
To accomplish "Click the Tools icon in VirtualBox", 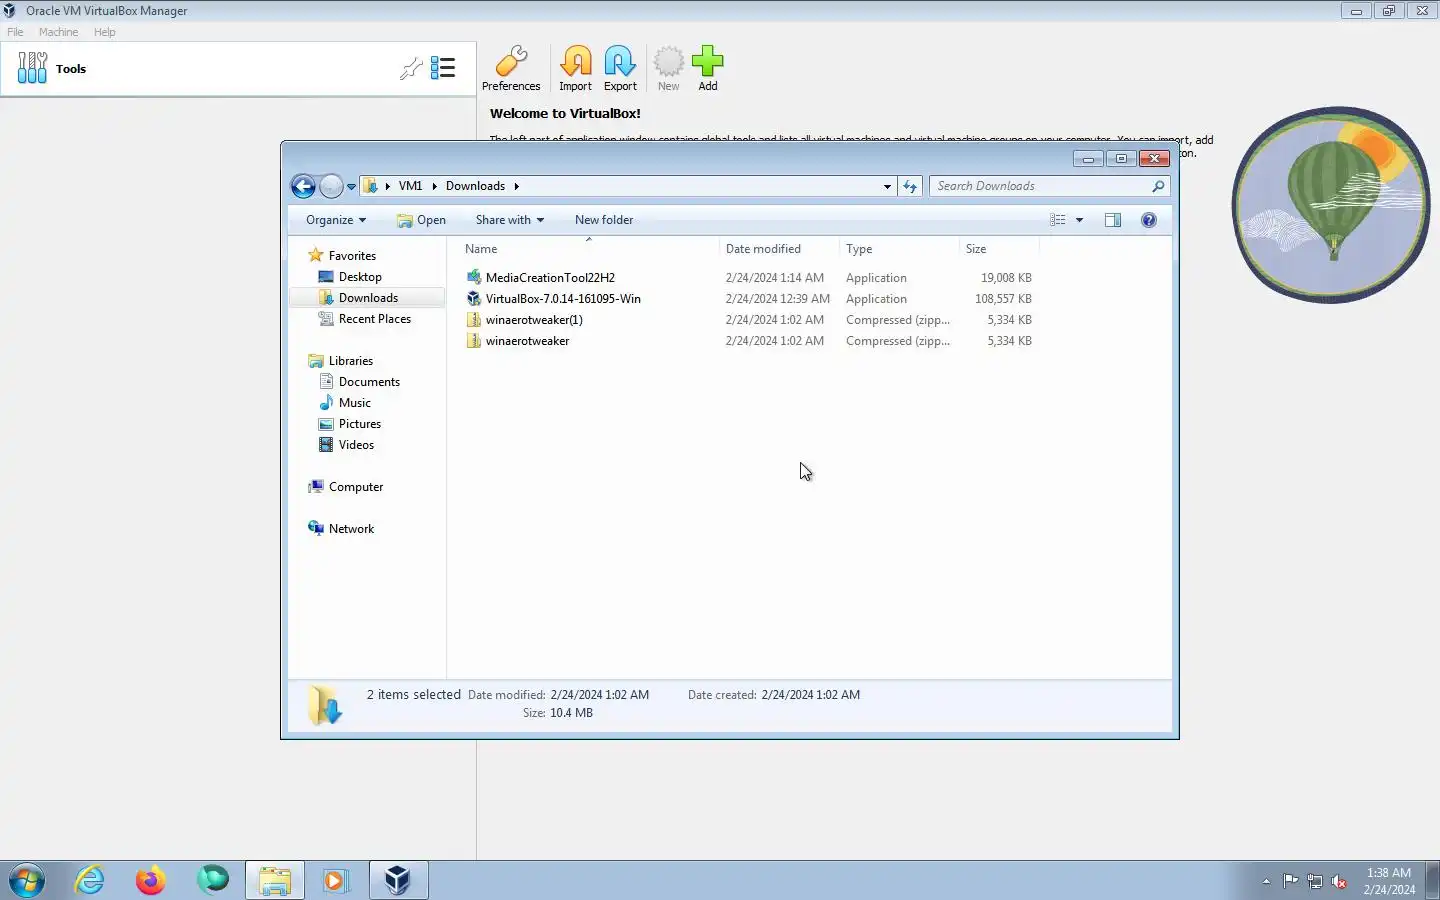I will pyautogui.click(x=32, y=68).
